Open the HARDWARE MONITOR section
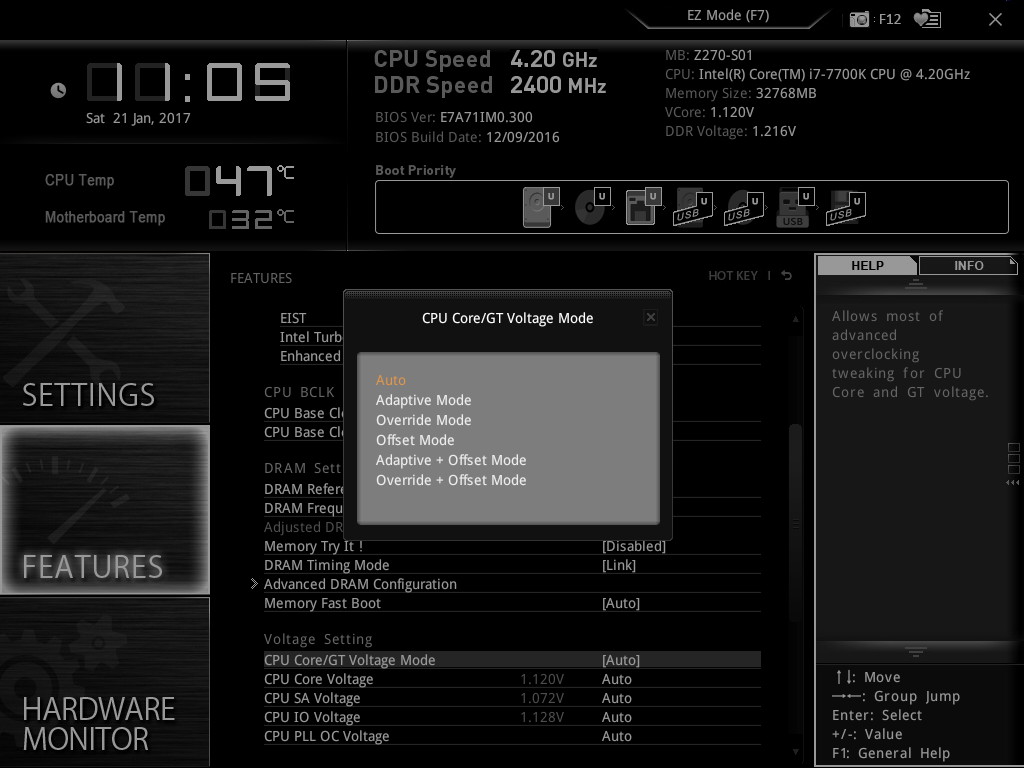The image size is (1024, 768). coord(104,682)
